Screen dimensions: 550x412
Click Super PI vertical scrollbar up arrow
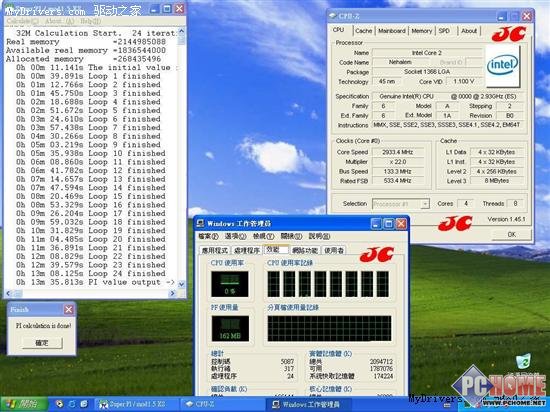coord(181,32)
